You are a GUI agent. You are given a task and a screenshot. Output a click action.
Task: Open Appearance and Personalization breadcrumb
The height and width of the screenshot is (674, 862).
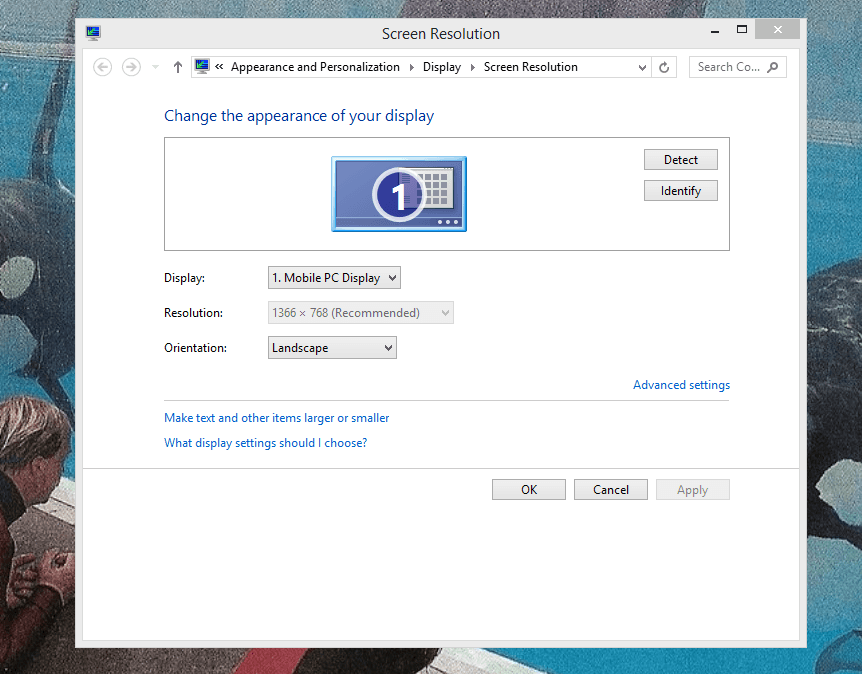[315, 67]
